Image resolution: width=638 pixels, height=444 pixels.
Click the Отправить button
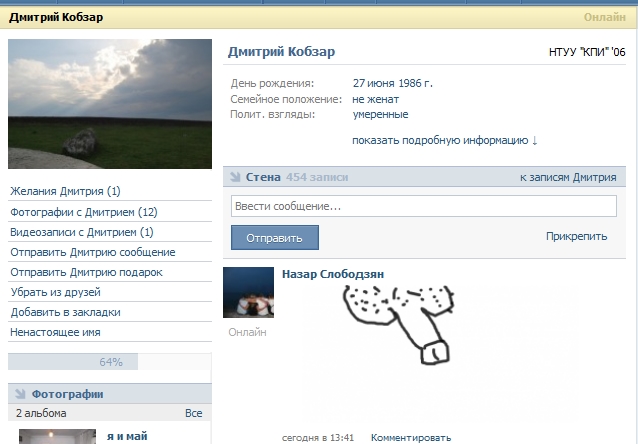point(275,238)
